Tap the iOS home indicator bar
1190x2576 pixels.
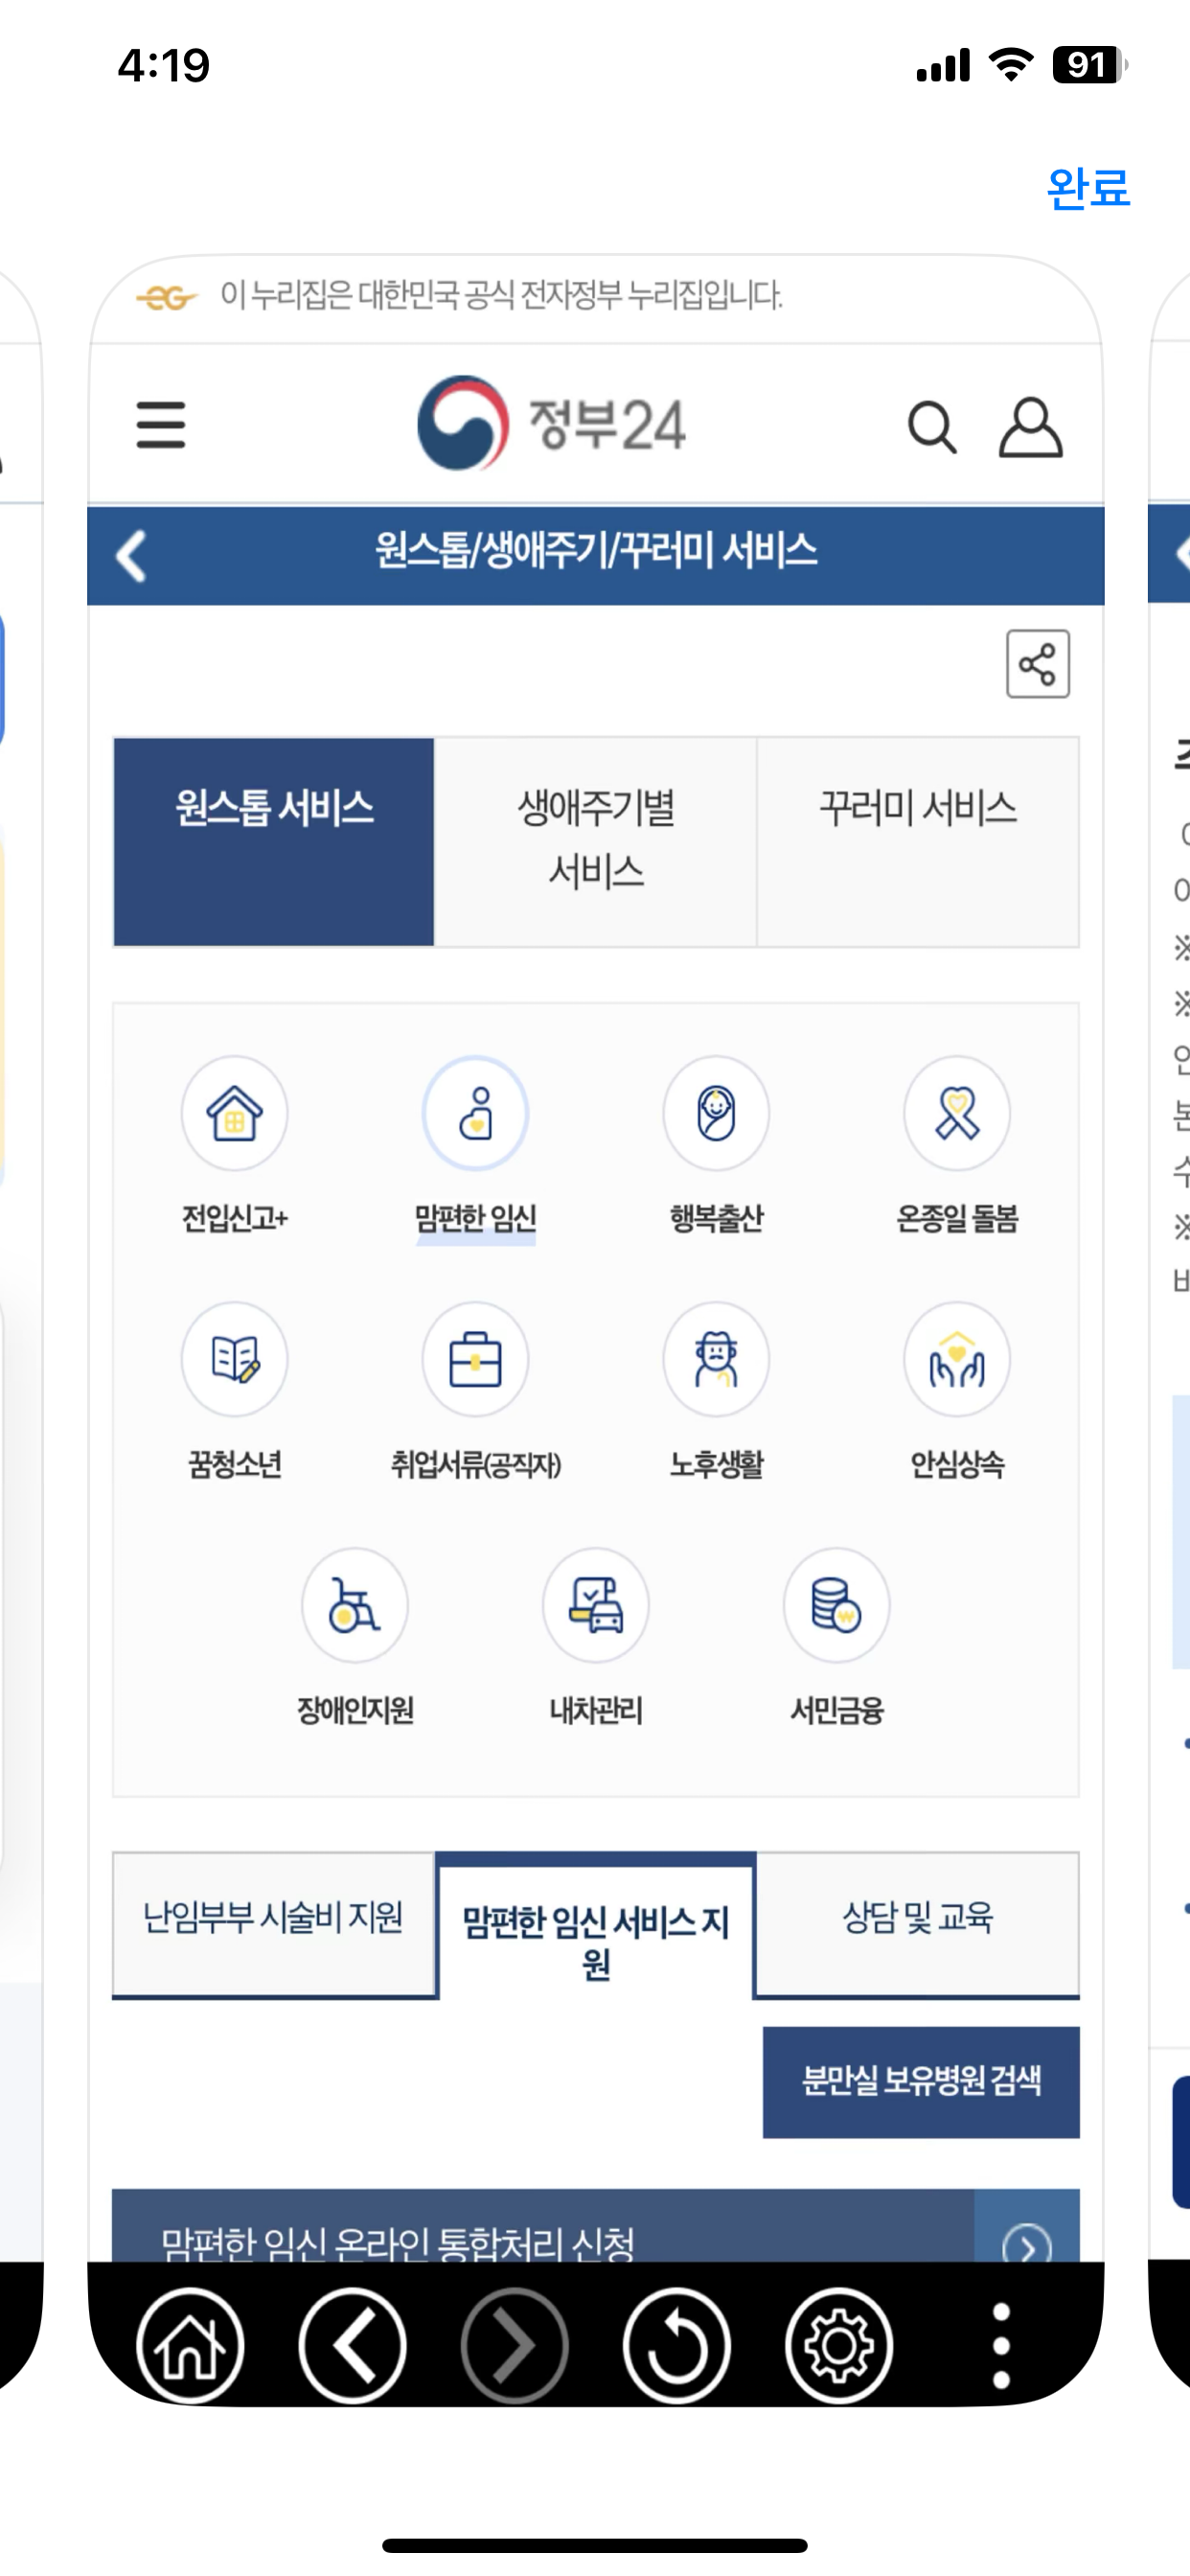pyautogui.click(x=595, y=2545)
